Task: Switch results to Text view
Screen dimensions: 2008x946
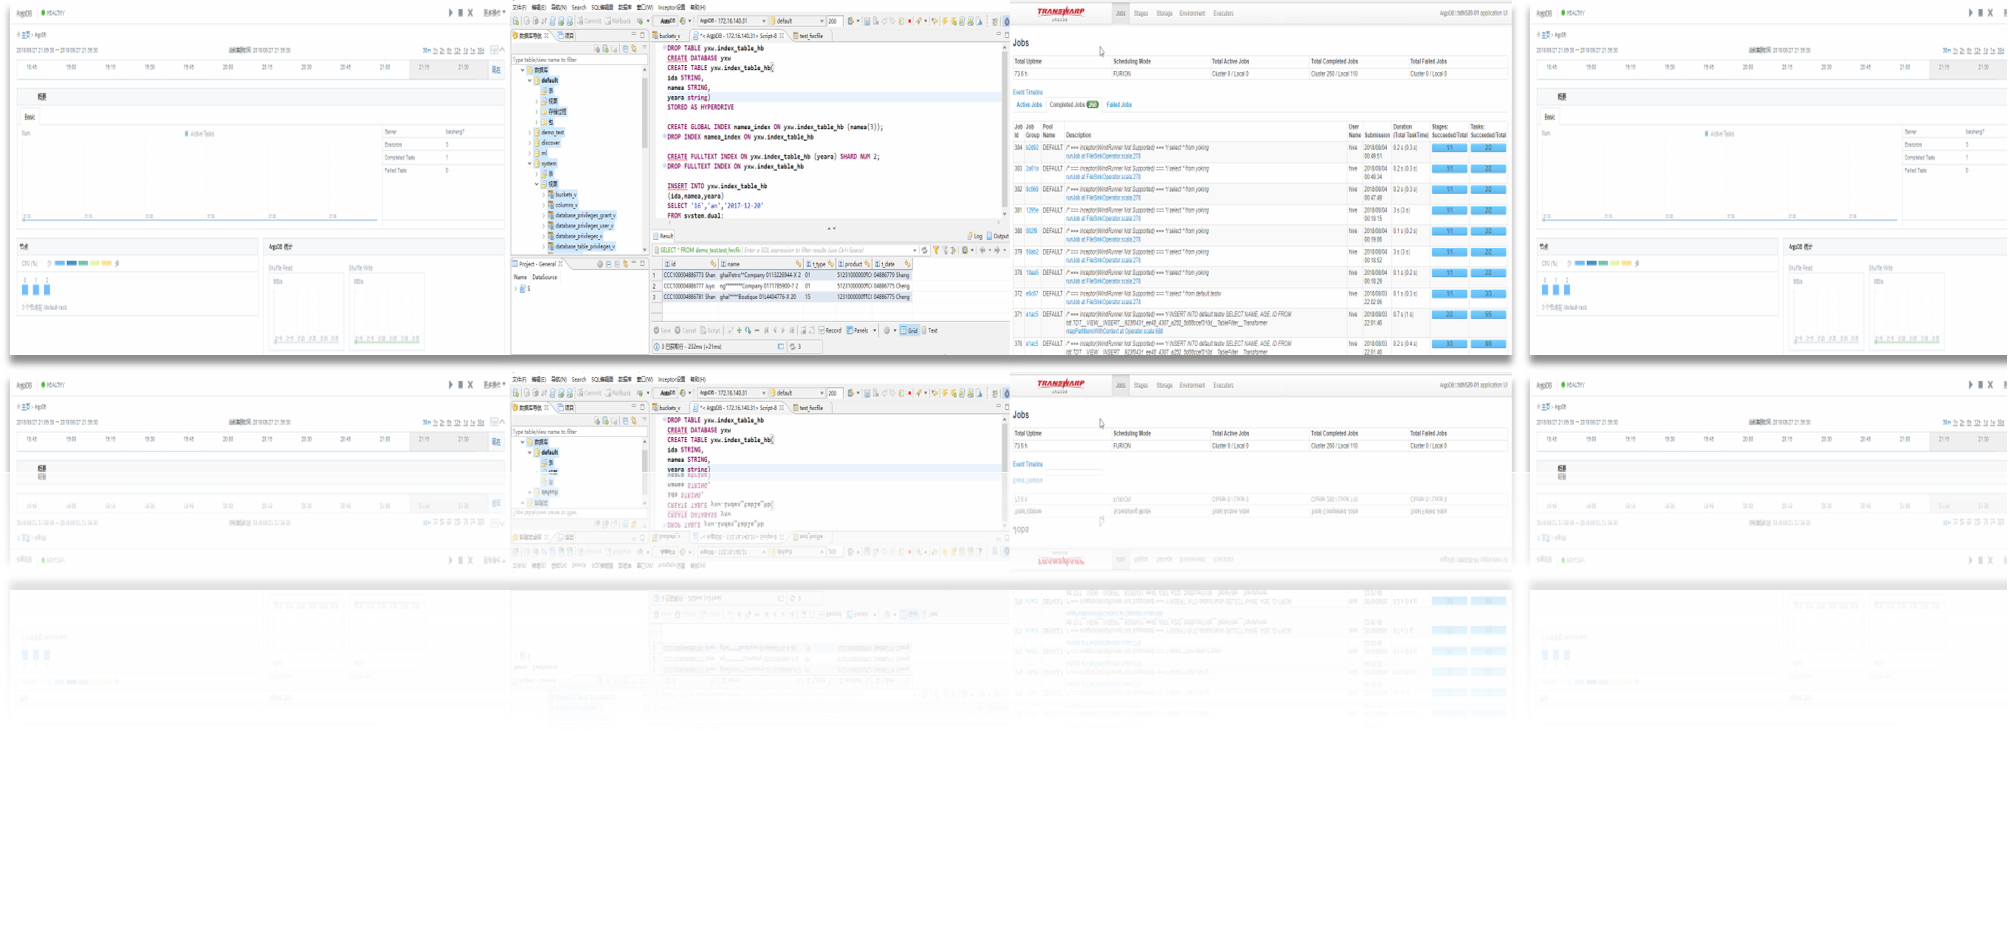Action: click(x=930, y=330)
